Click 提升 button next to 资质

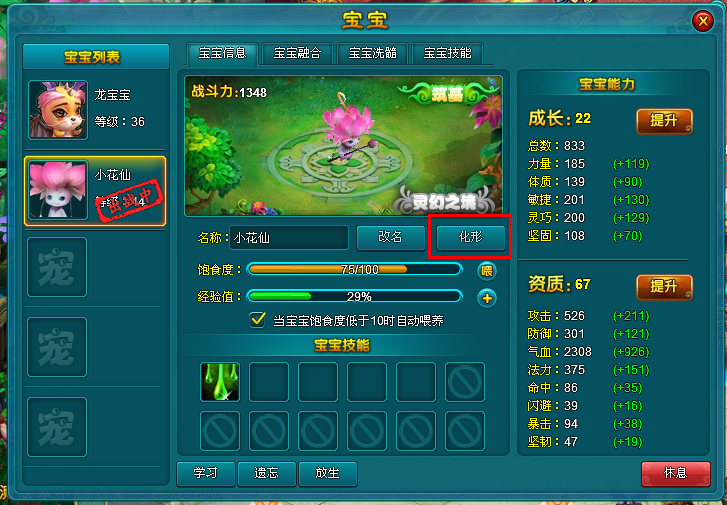[x=664, y=288]
